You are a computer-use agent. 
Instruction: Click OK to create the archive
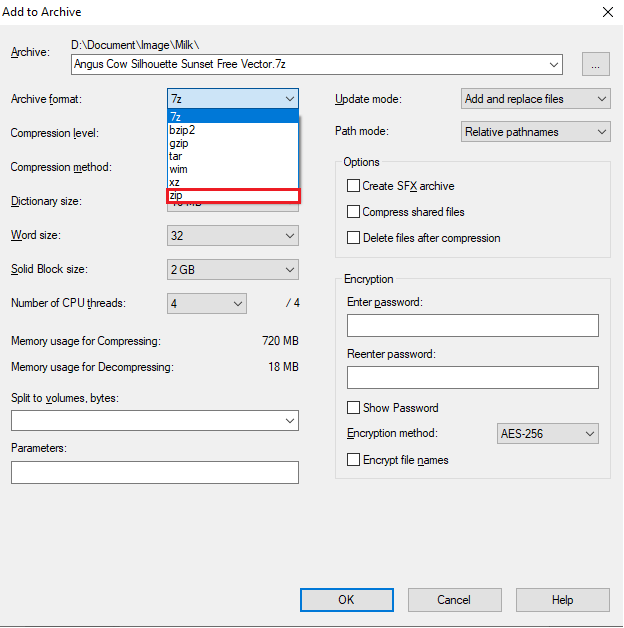pos(346,600)
